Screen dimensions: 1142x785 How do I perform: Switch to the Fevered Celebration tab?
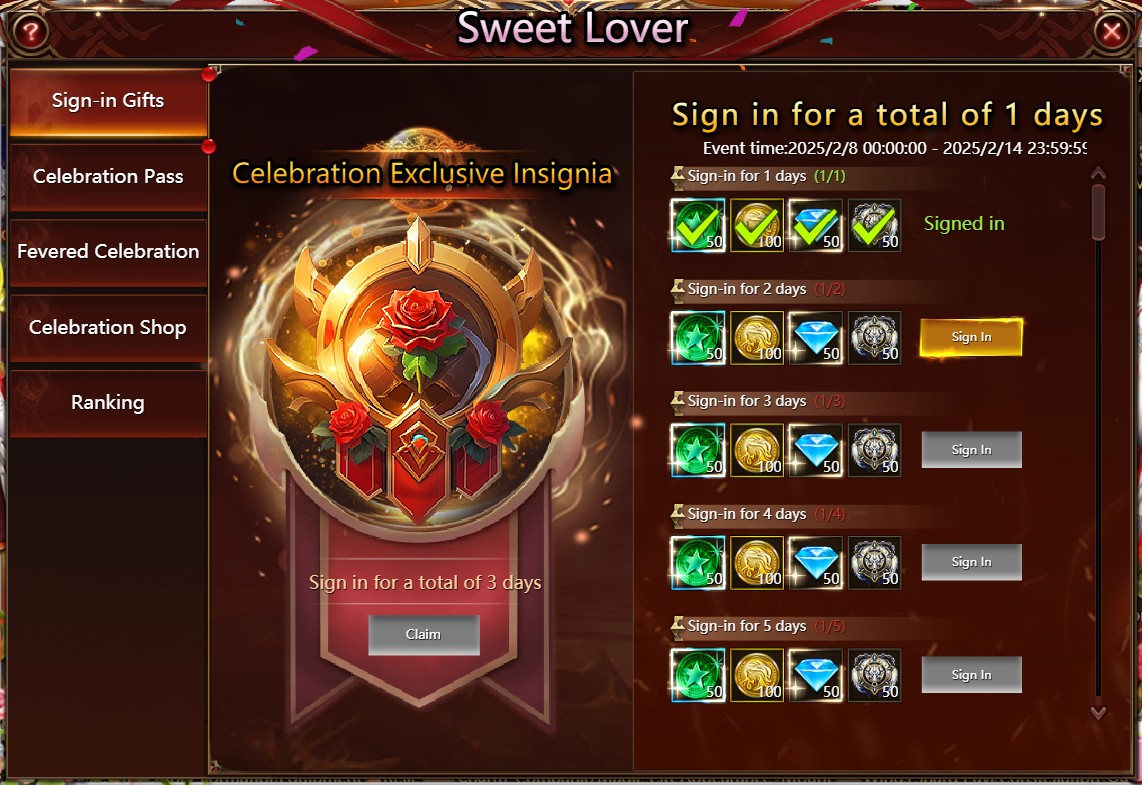pyautogui.click(x=108, y=252)
